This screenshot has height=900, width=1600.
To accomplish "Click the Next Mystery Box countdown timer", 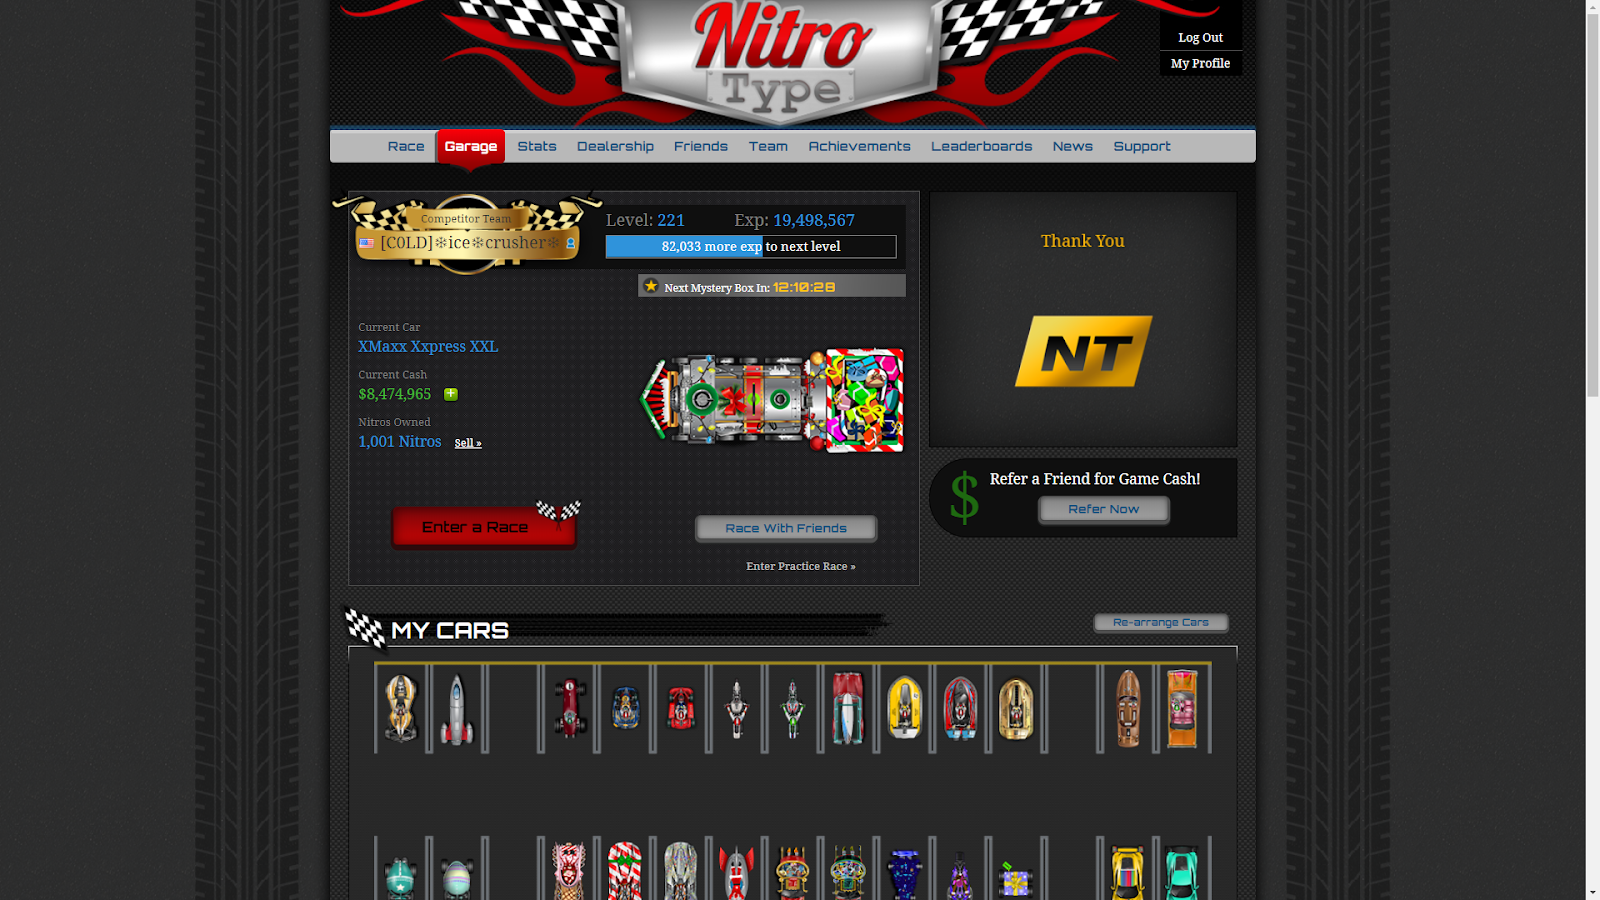I will coord(804,287).
